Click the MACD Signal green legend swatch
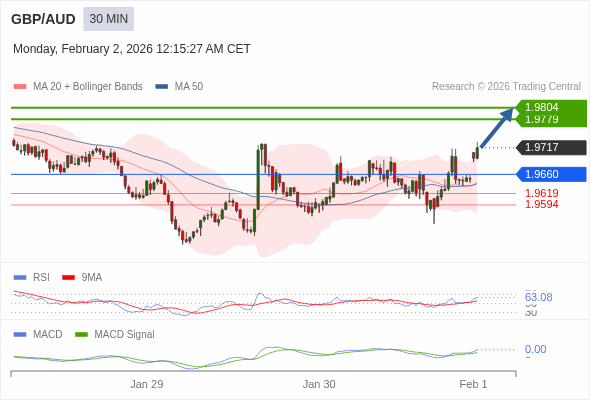The height and width of the screenshot is (400, 590). (x=81, y=335)
